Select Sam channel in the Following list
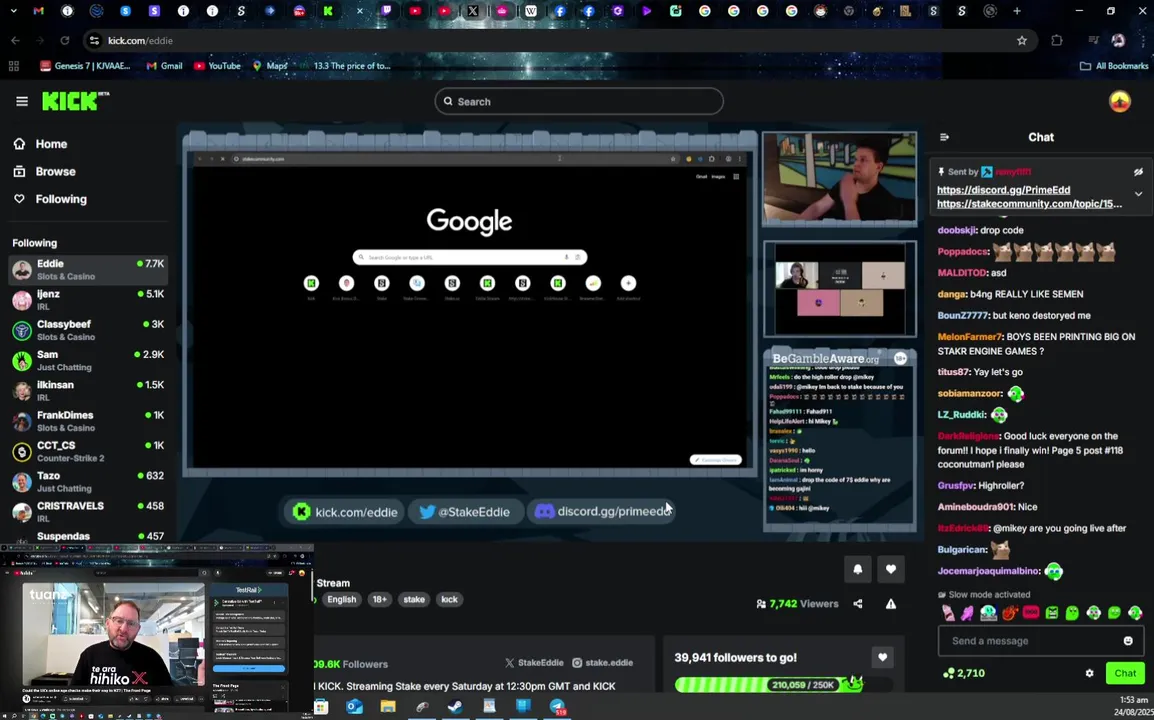Screen dimensions: 1154x720 tap(88, 360)
